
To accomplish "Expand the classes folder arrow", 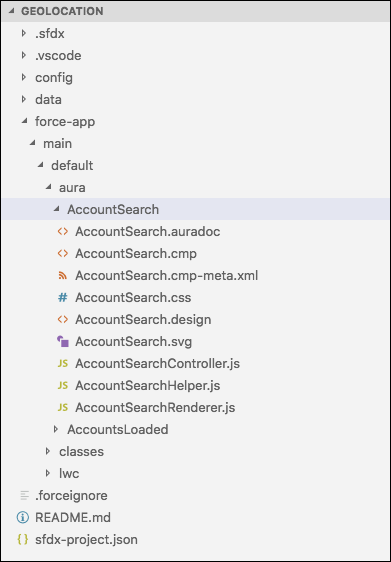I will [x=48, y=452].
